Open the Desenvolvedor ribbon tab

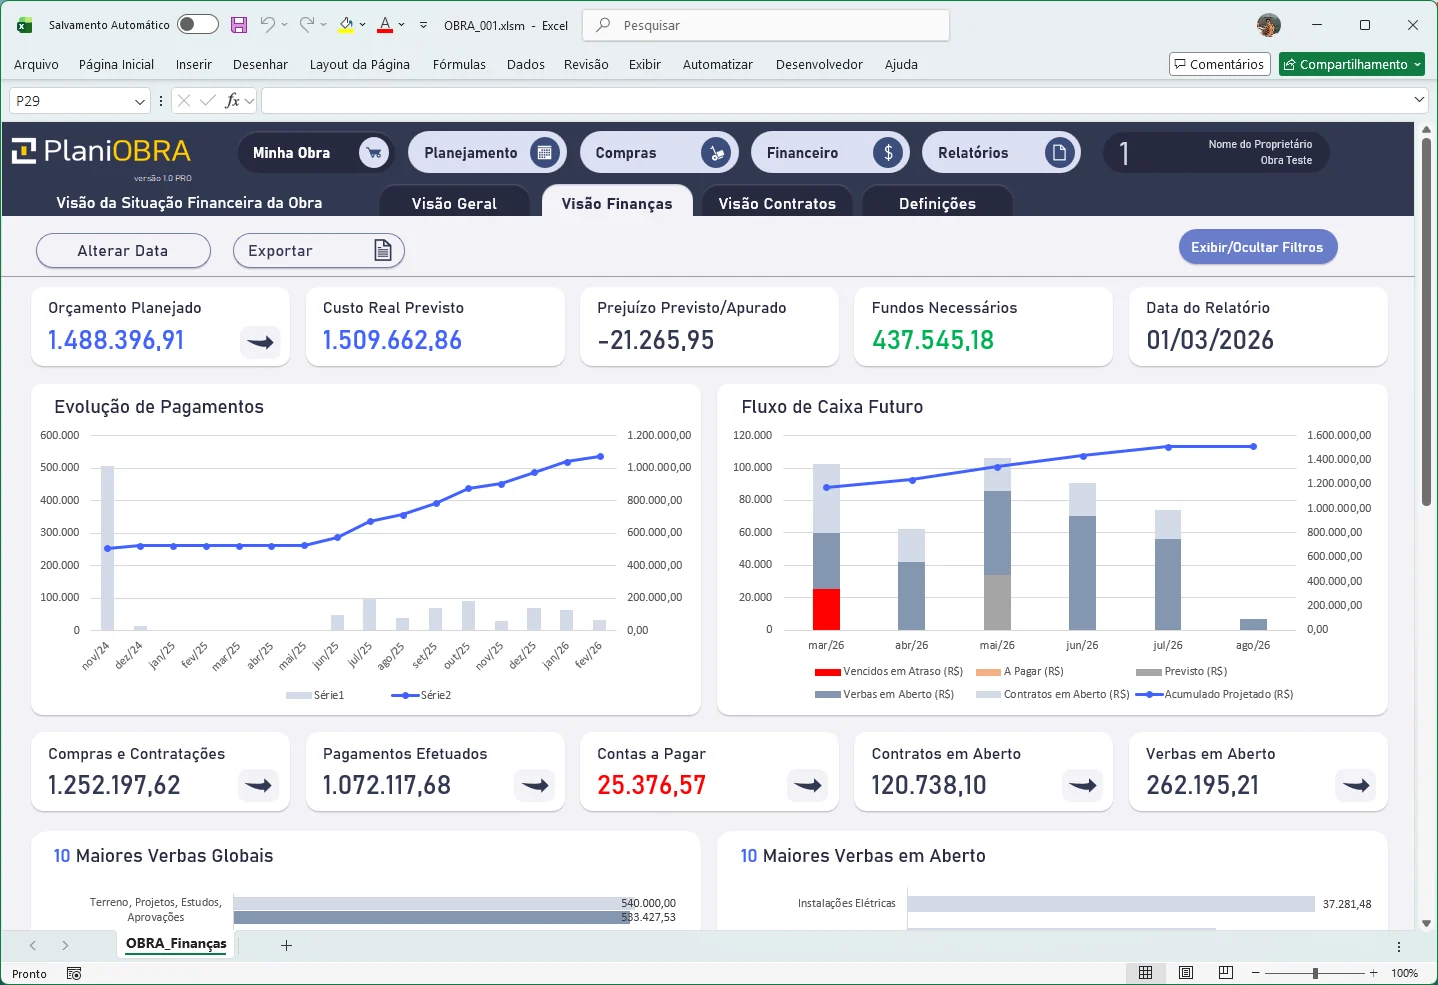[819, 64]
